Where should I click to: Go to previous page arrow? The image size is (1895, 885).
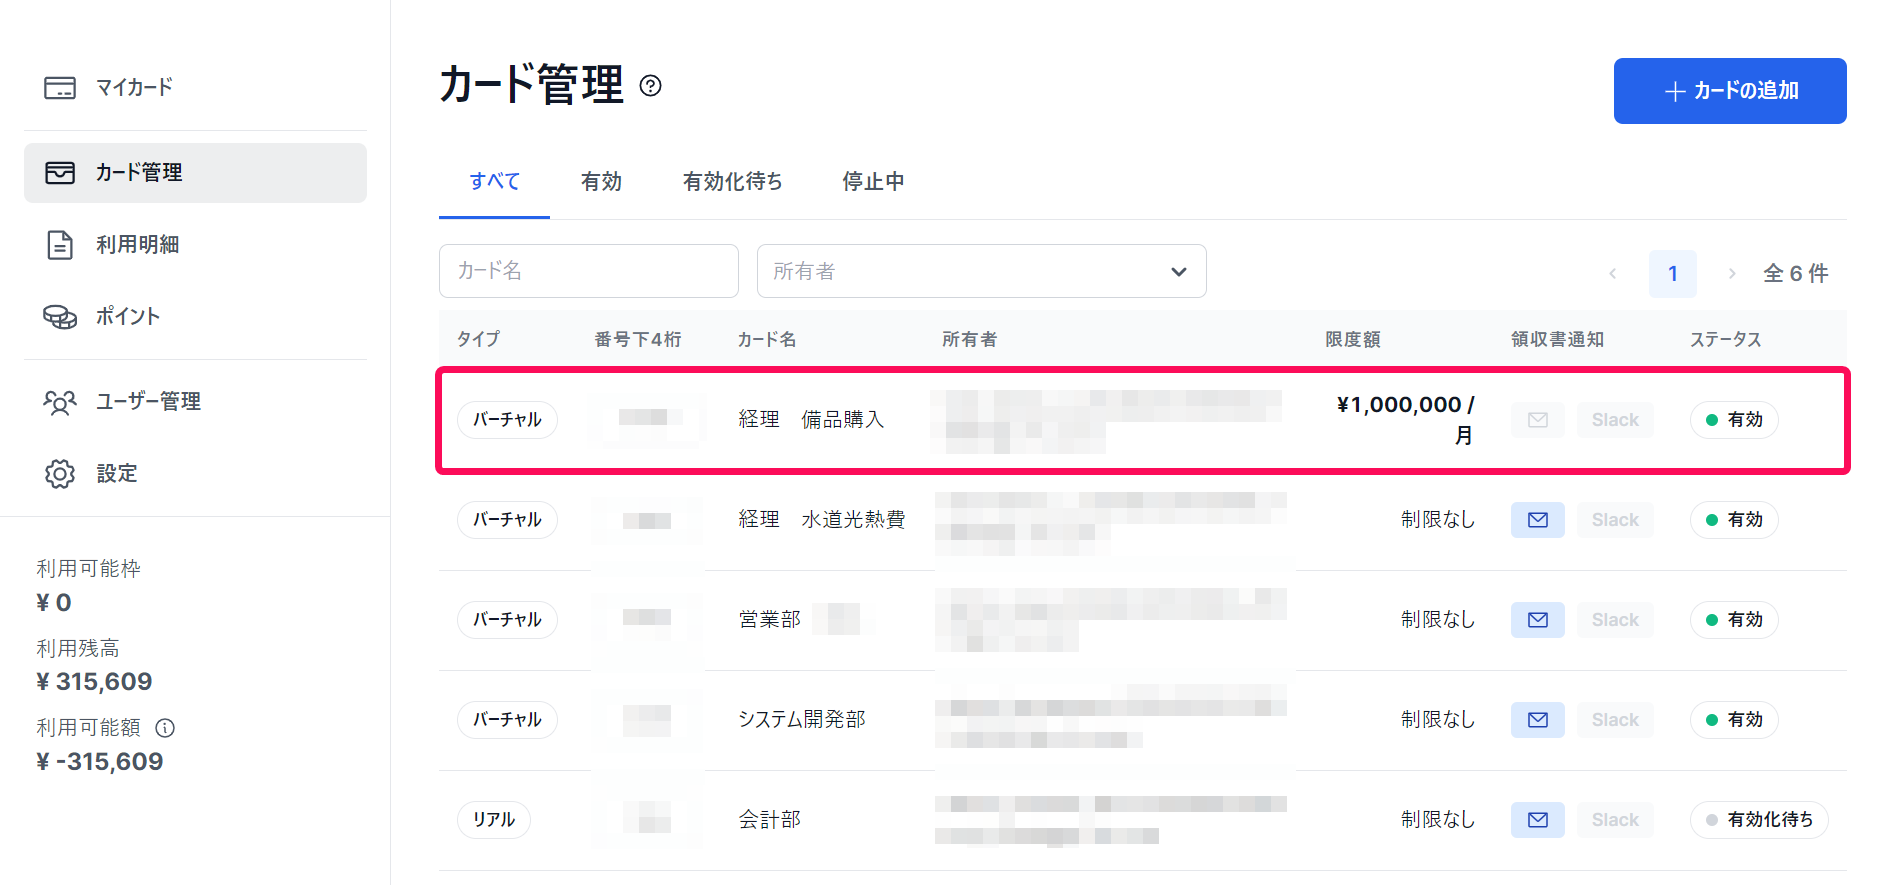(1612, 273)
